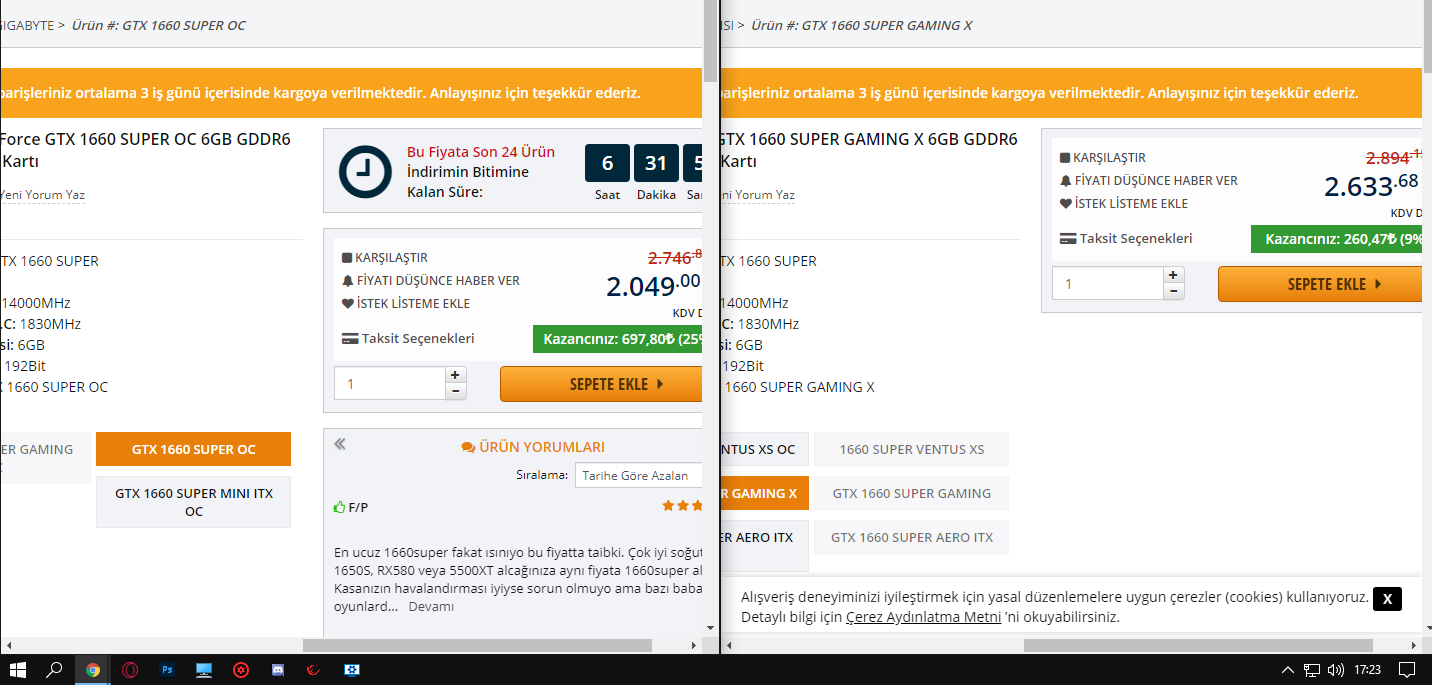Click the heart wishlist icon in left window

[x=347, y=304]
